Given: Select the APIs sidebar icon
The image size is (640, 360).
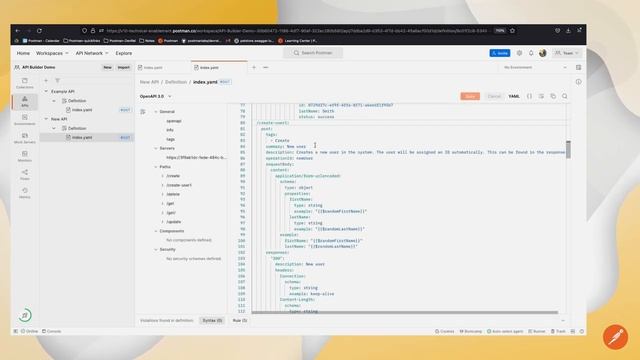Looking at the screenshot, I should click(24, 101).
